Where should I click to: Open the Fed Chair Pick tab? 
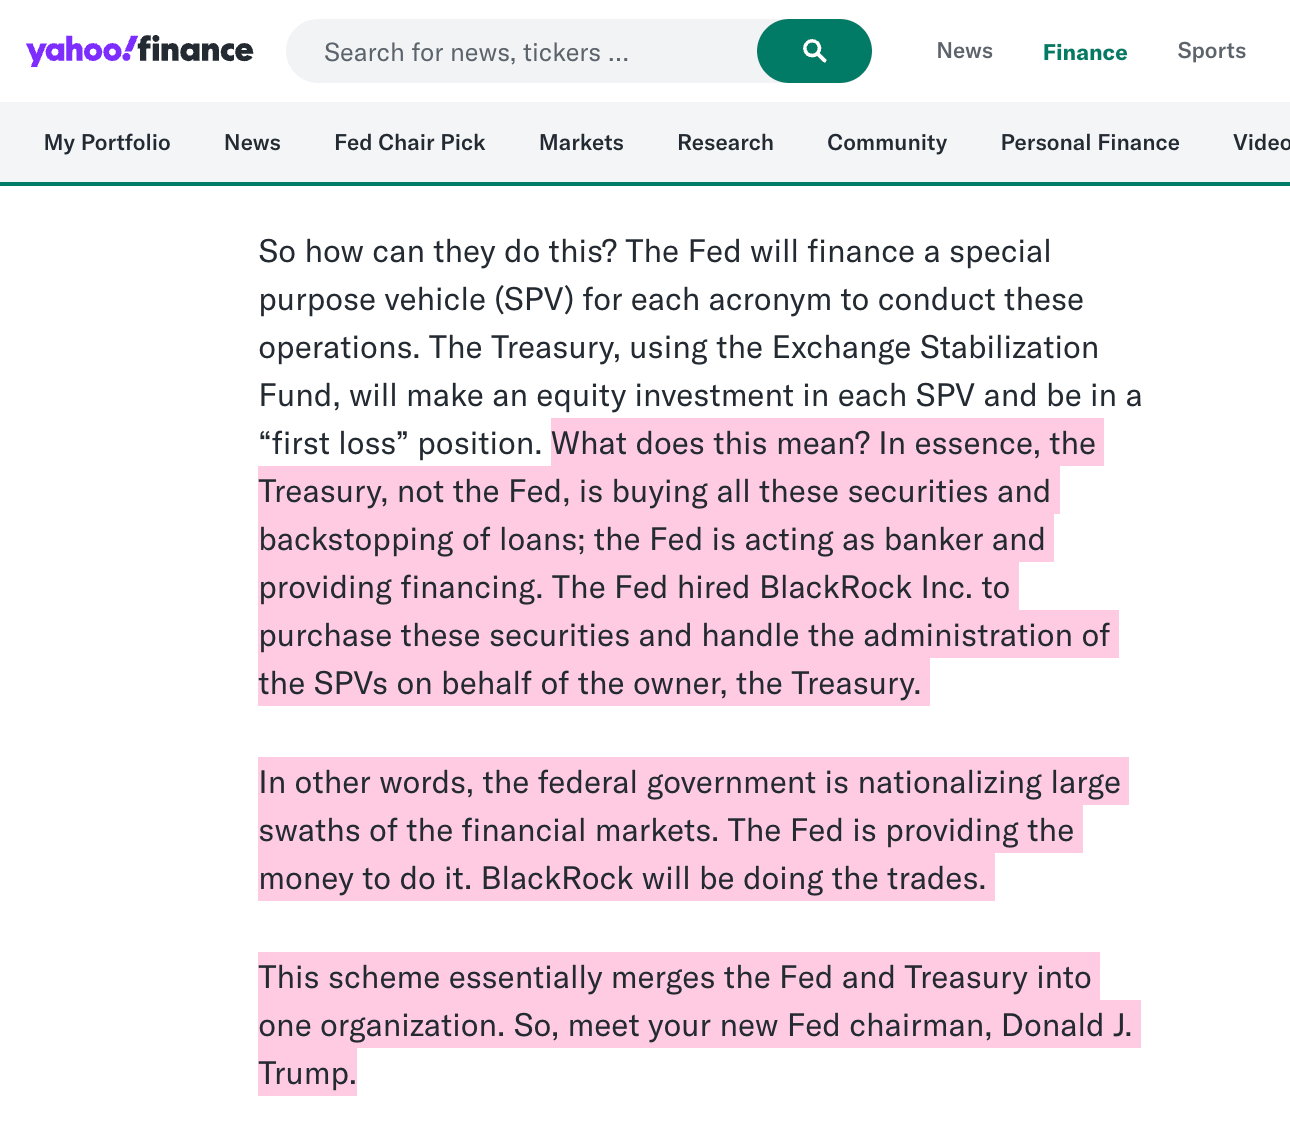[409, 142]
